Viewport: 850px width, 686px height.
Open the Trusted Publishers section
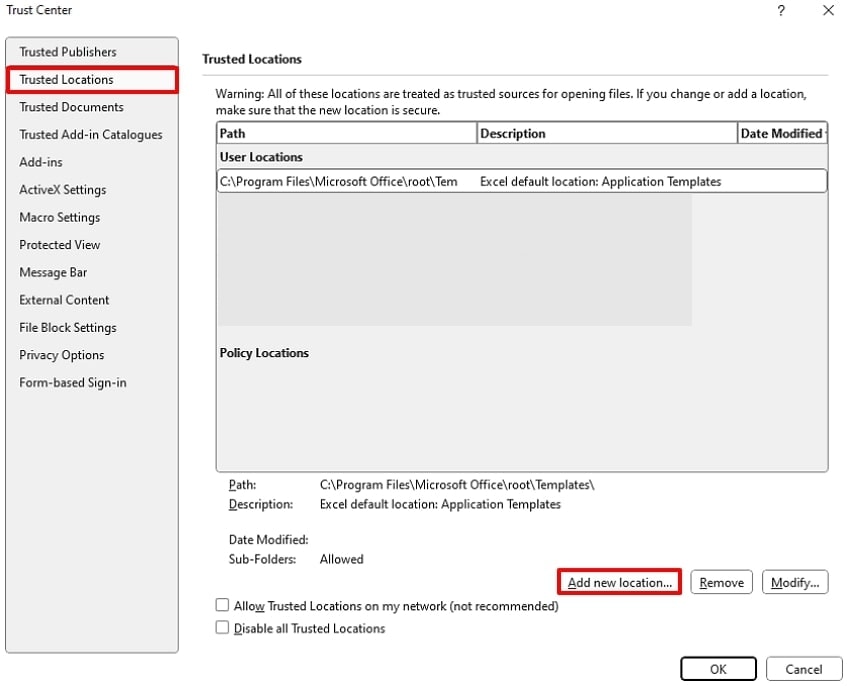click(68, 52)
